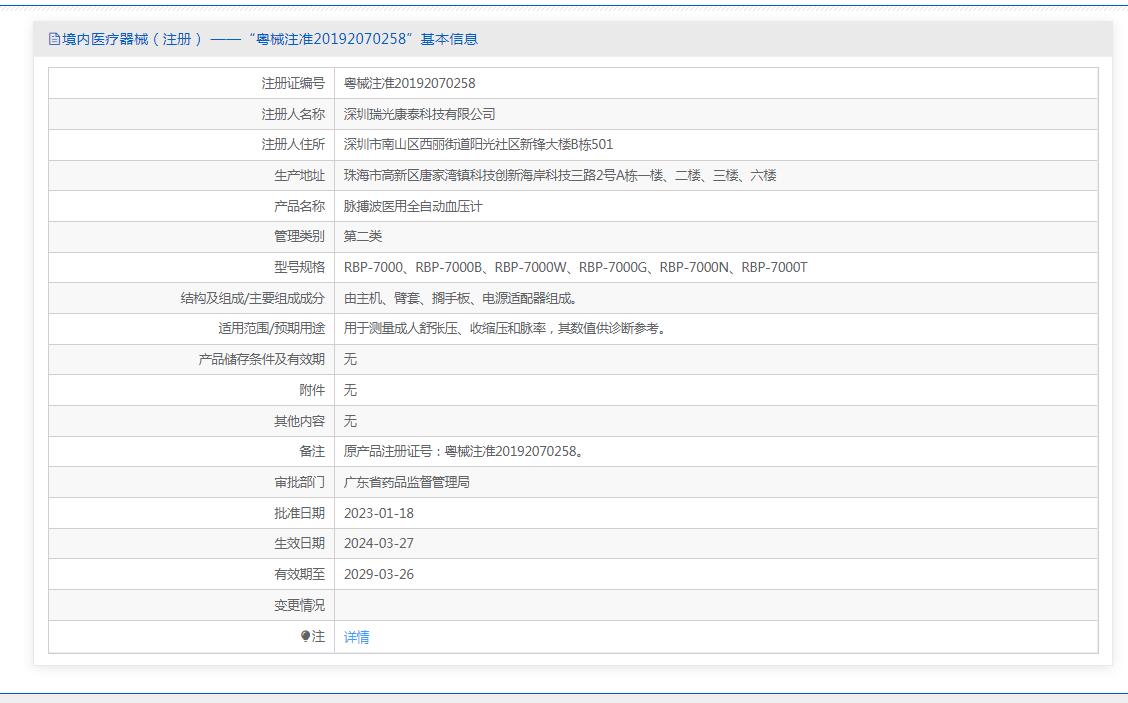Click effective date 2024-03-27
This screenshot has width=1128, height=703.
378,543
